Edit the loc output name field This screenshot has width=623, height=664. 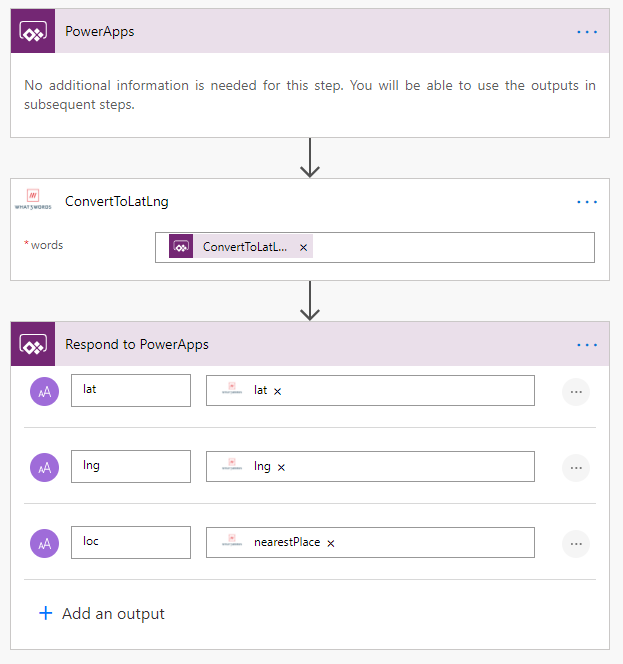pyautogui.click(x=131, y=542)
